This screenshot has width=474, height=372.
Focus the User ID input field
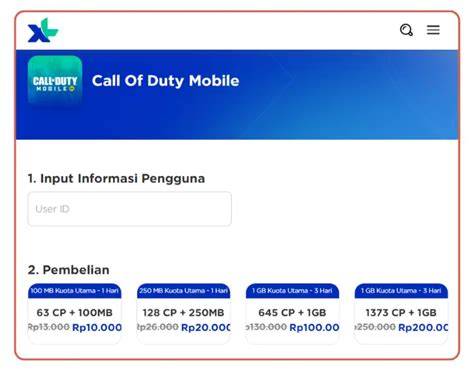[x=130, y=209]
